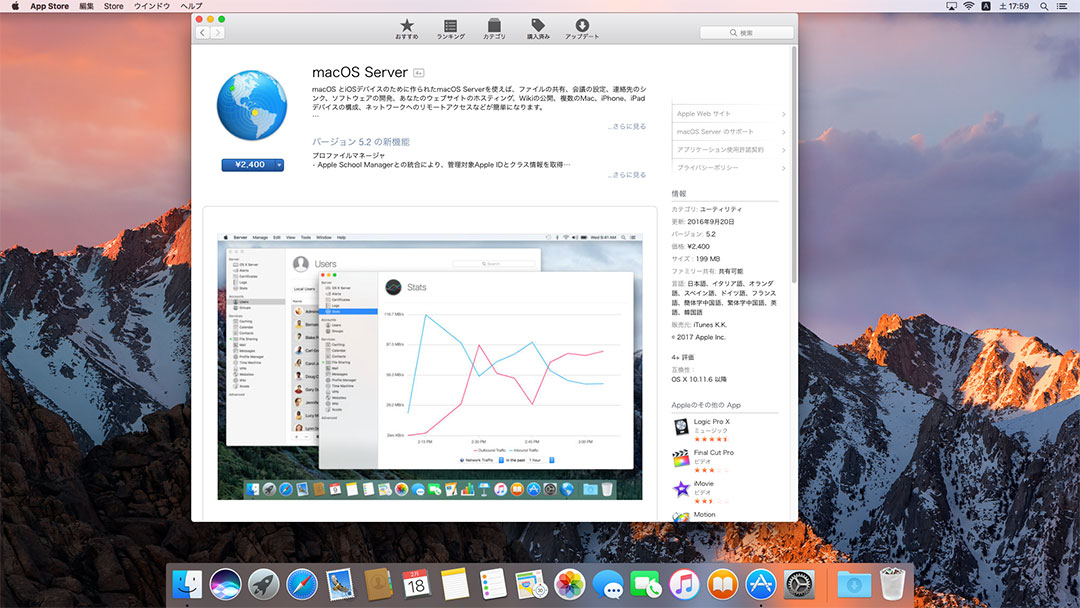Screen dimensions: 1080x608
Task: Open the アップデート tab
Action: [x=582, y=29]
